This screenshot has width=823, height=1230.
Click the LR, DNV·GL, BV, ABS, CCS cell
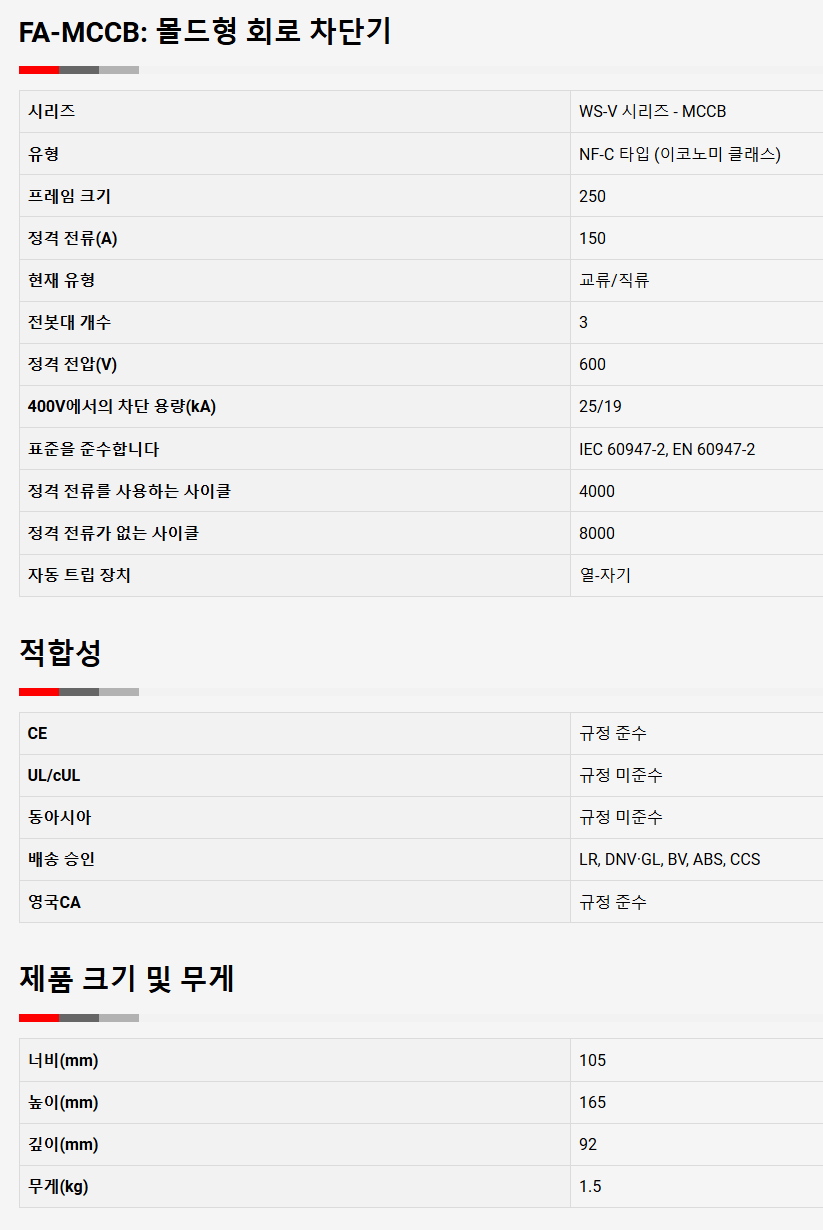669,859
